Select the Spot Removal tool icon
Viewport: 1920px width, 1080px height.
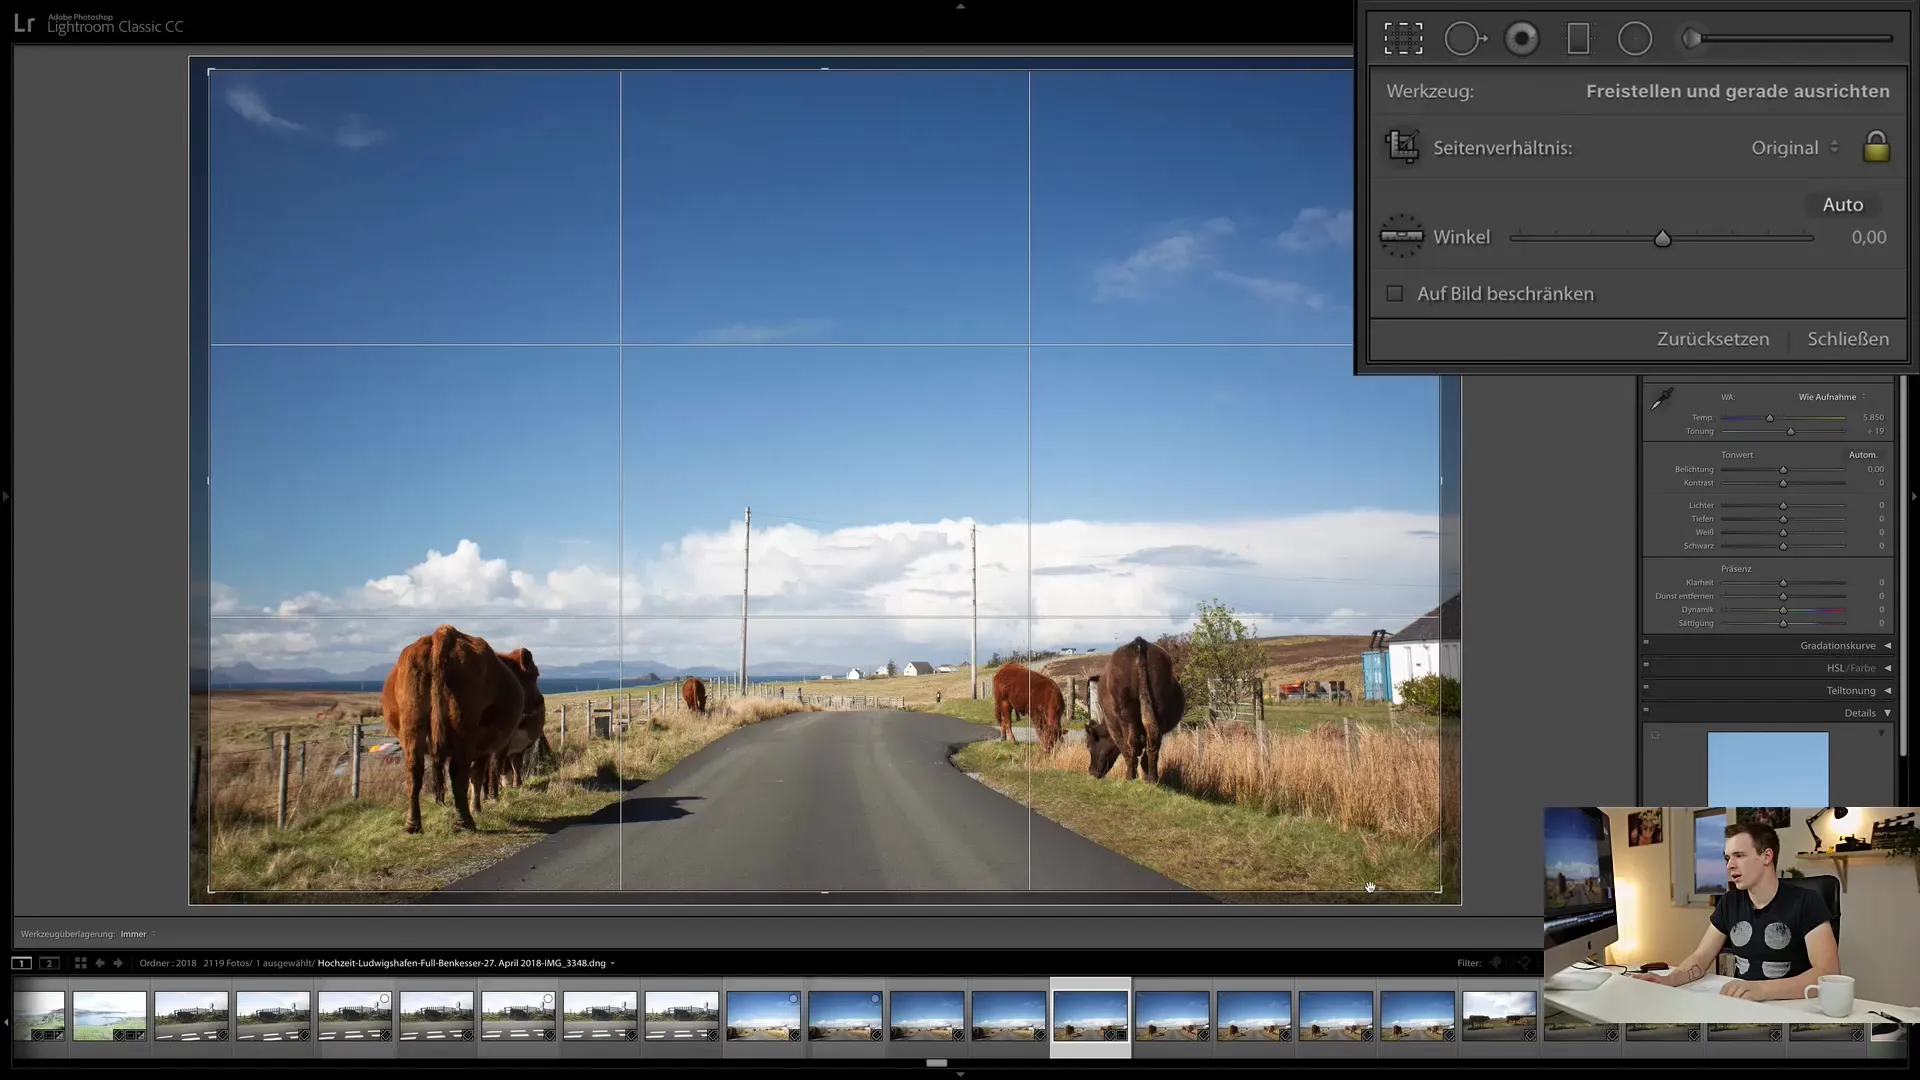point(1465,39)
